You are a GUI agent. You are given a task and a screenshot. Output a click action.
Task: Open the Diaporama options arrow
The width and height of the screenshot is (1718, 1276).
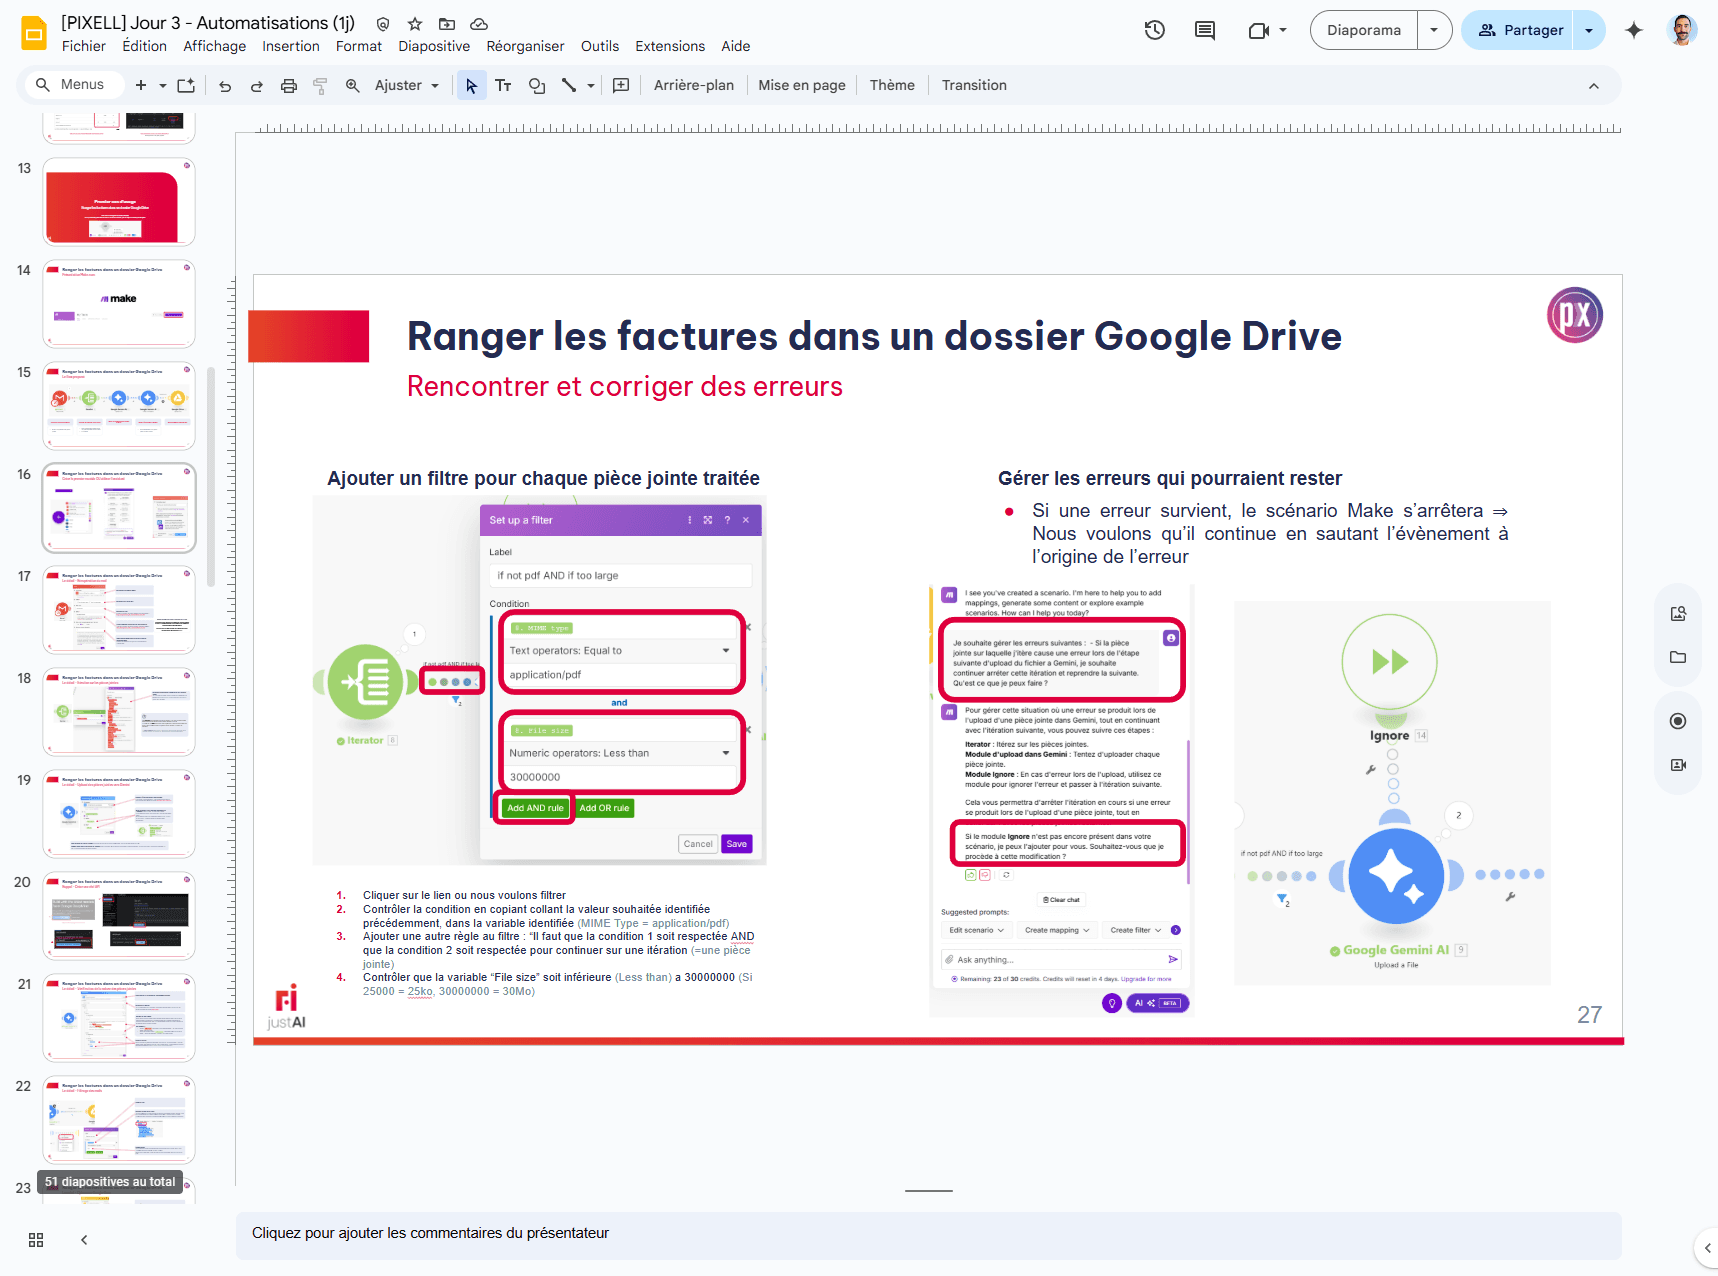[1434, 30]
